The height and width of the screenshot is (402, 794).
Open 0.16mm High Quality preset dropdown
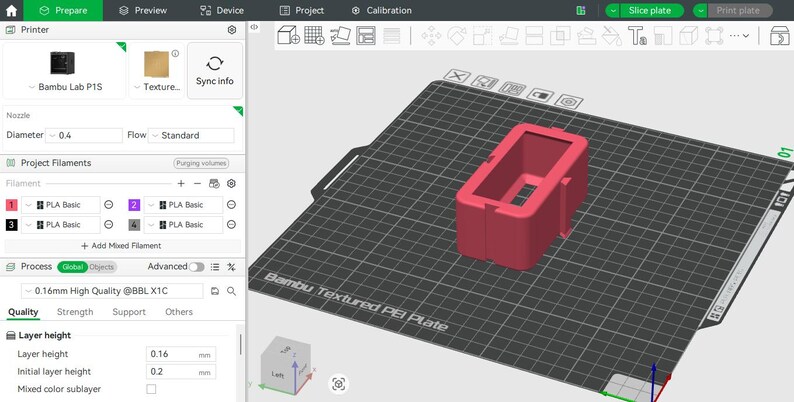[112, 291]
